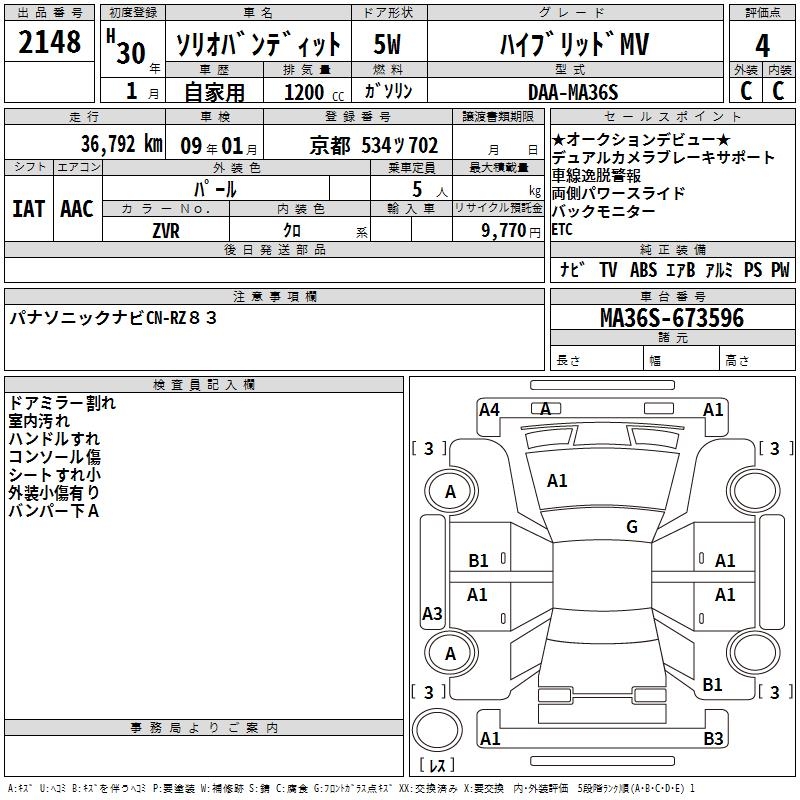
Task: Select the 後日発送部品 section header
Action: 274,249
